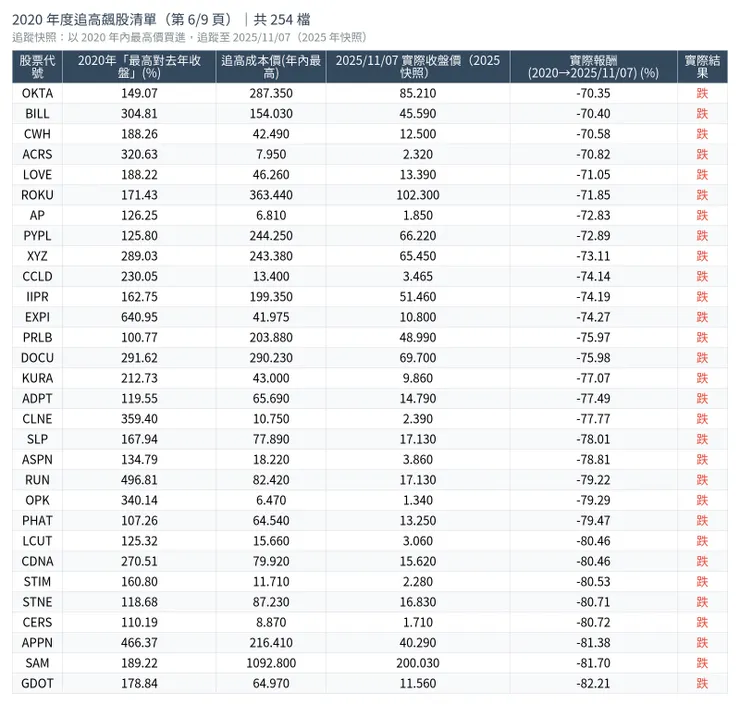Screen dimensions: 740x706
Task: Select the CDNA ticker cell
Action: pos(37,561)
